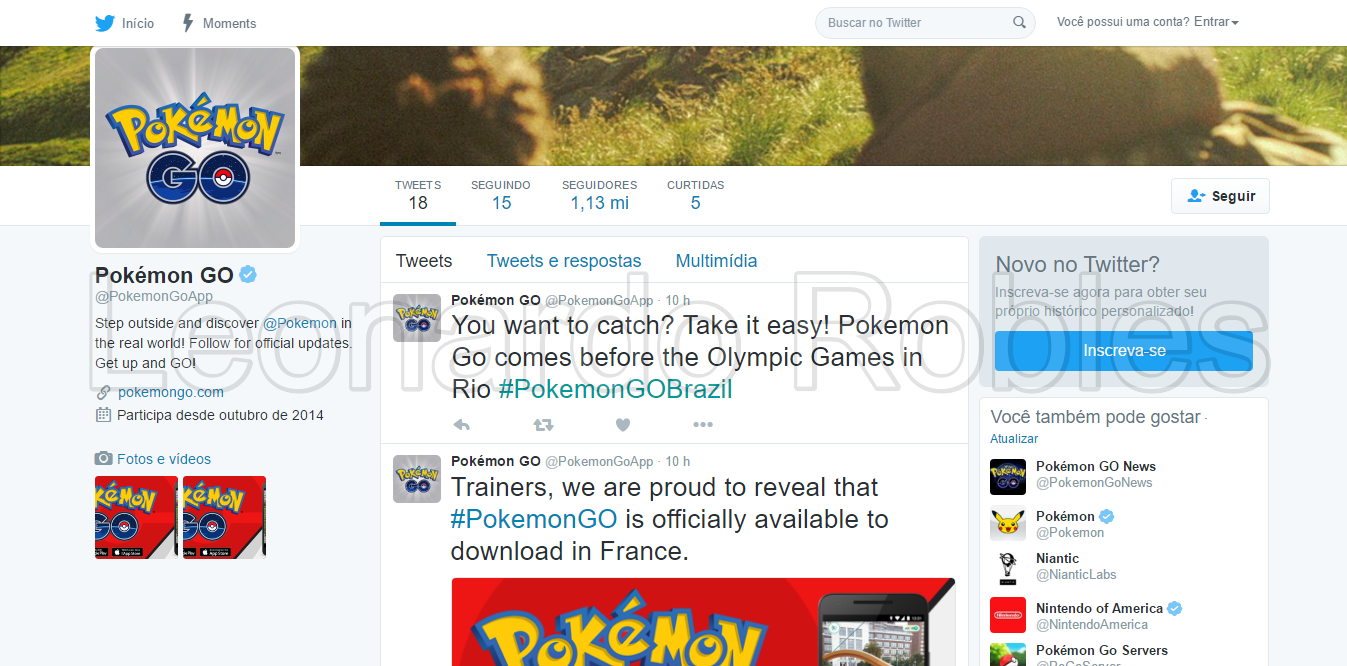Open Nintendo of America account avatar
The height and width of the screenshot is (666, 1347).
click(1008, 615)
